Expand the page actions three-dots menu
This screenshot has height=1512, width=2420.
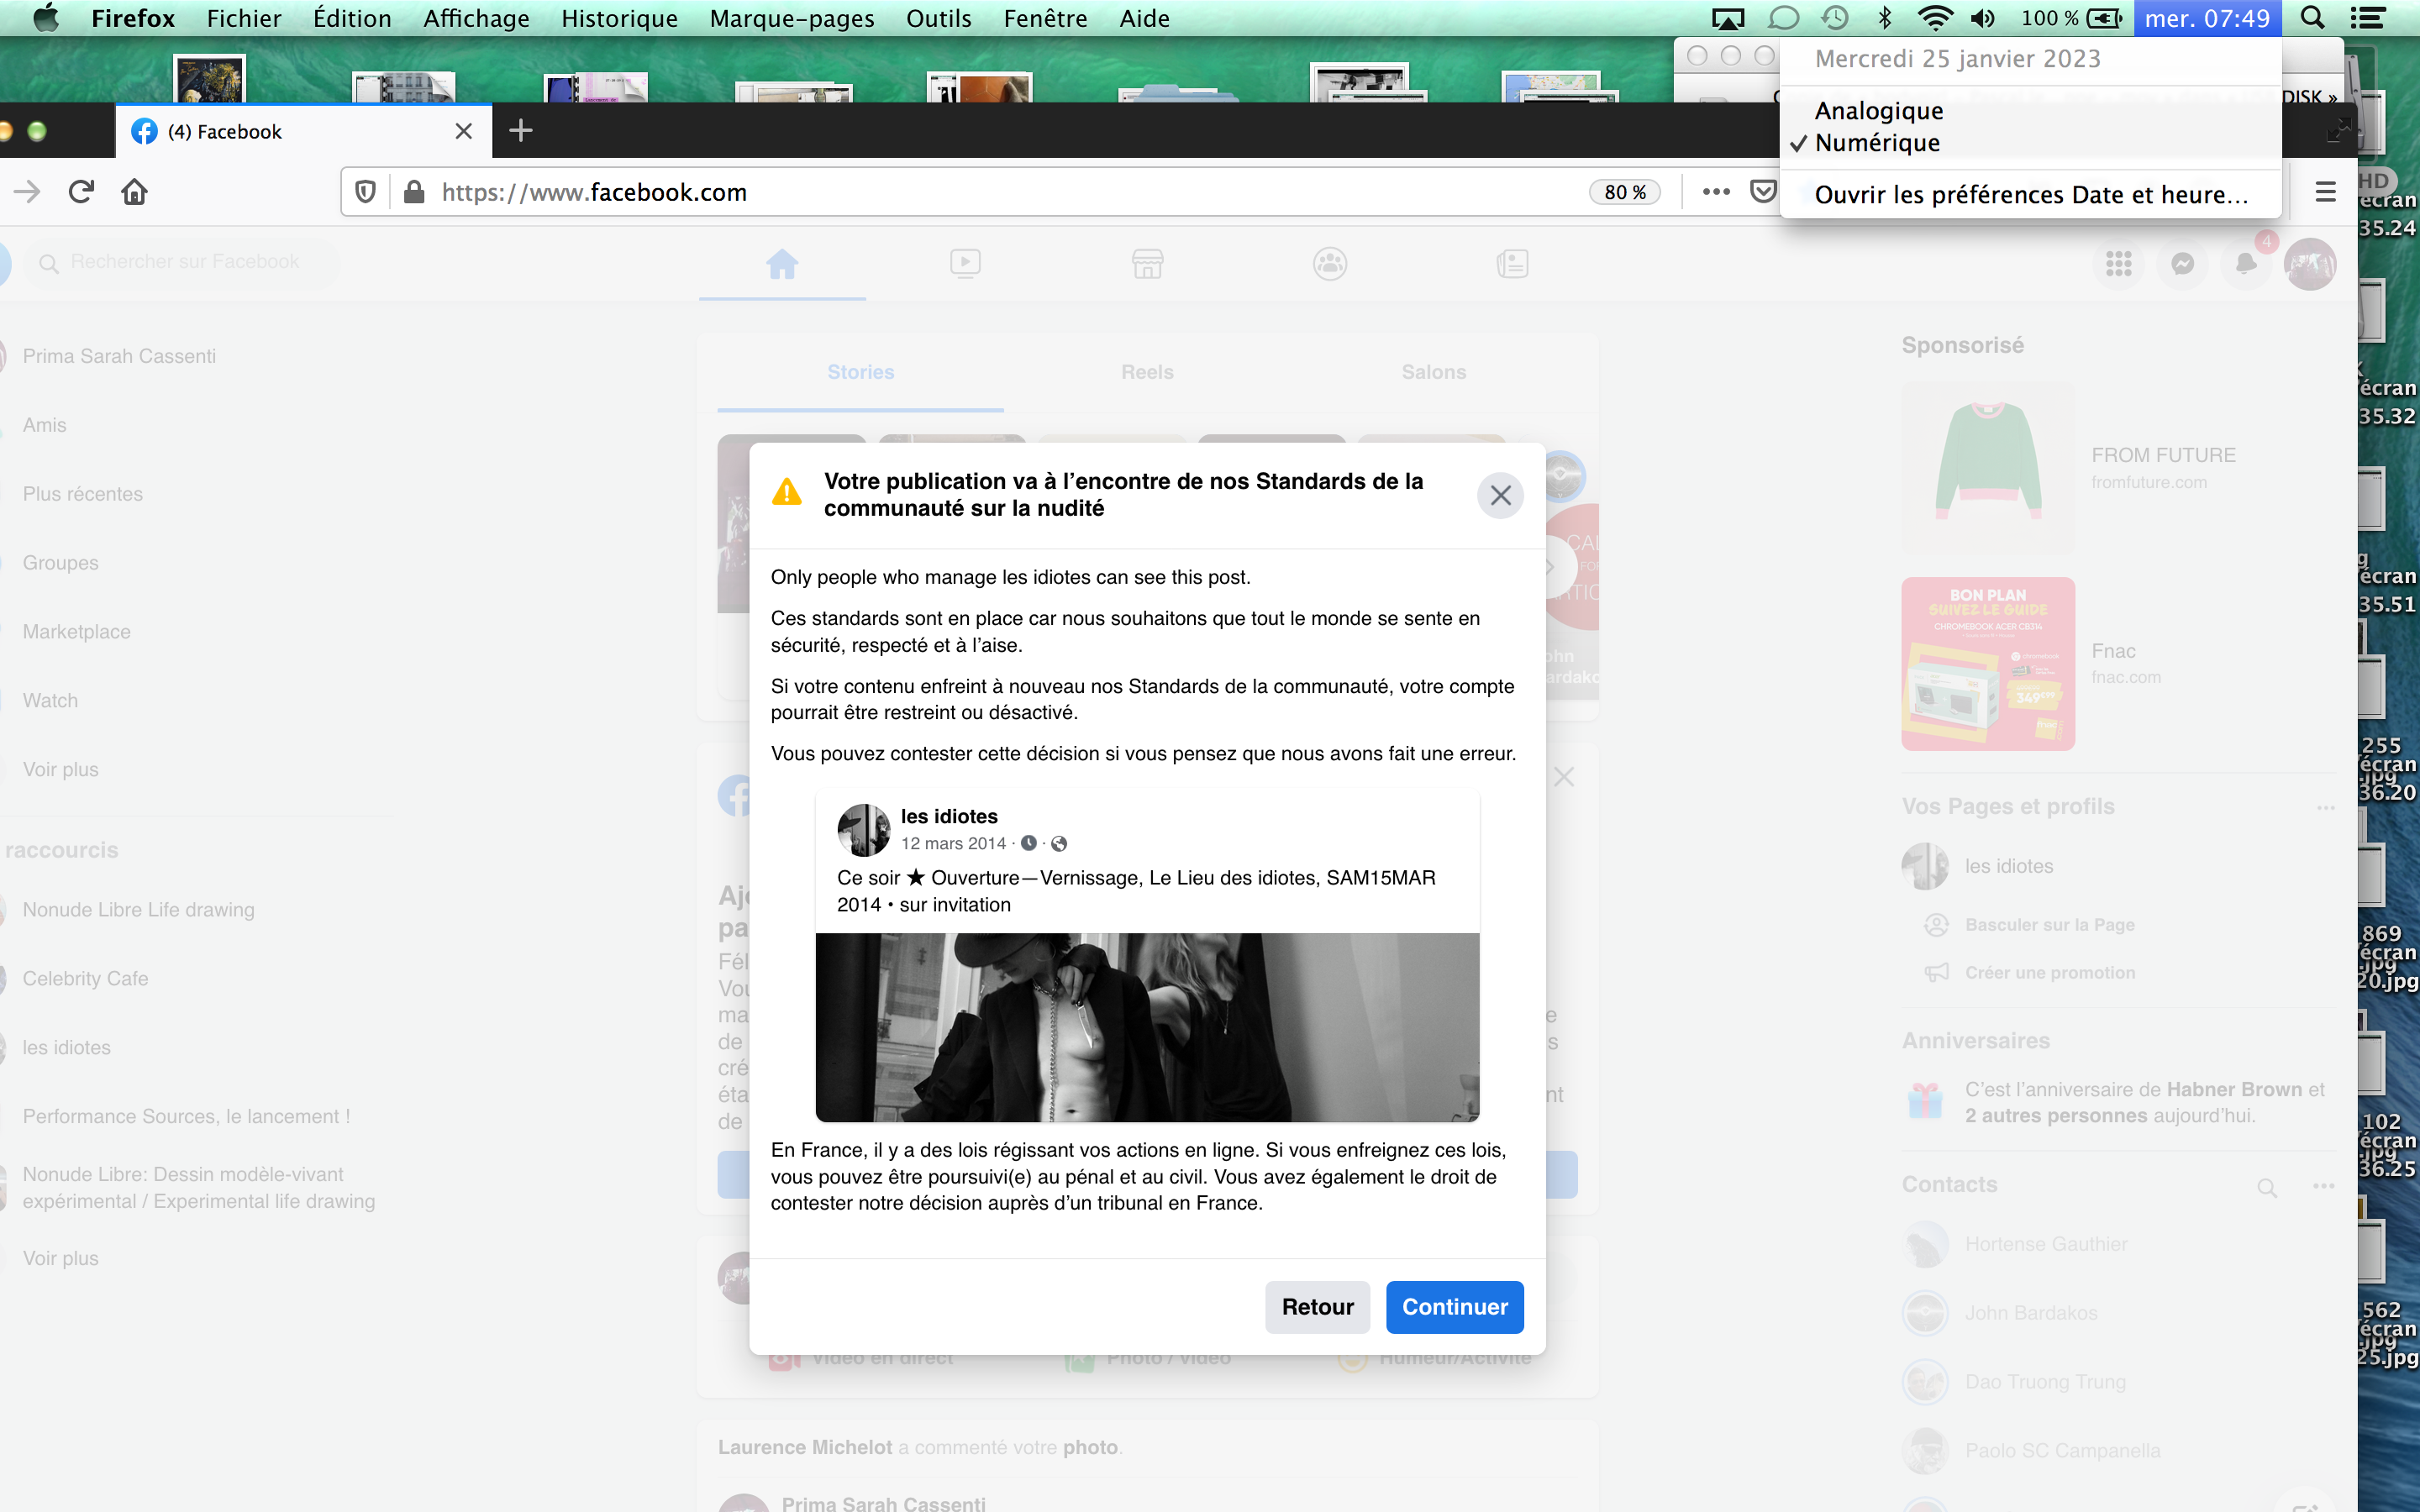1716,192
